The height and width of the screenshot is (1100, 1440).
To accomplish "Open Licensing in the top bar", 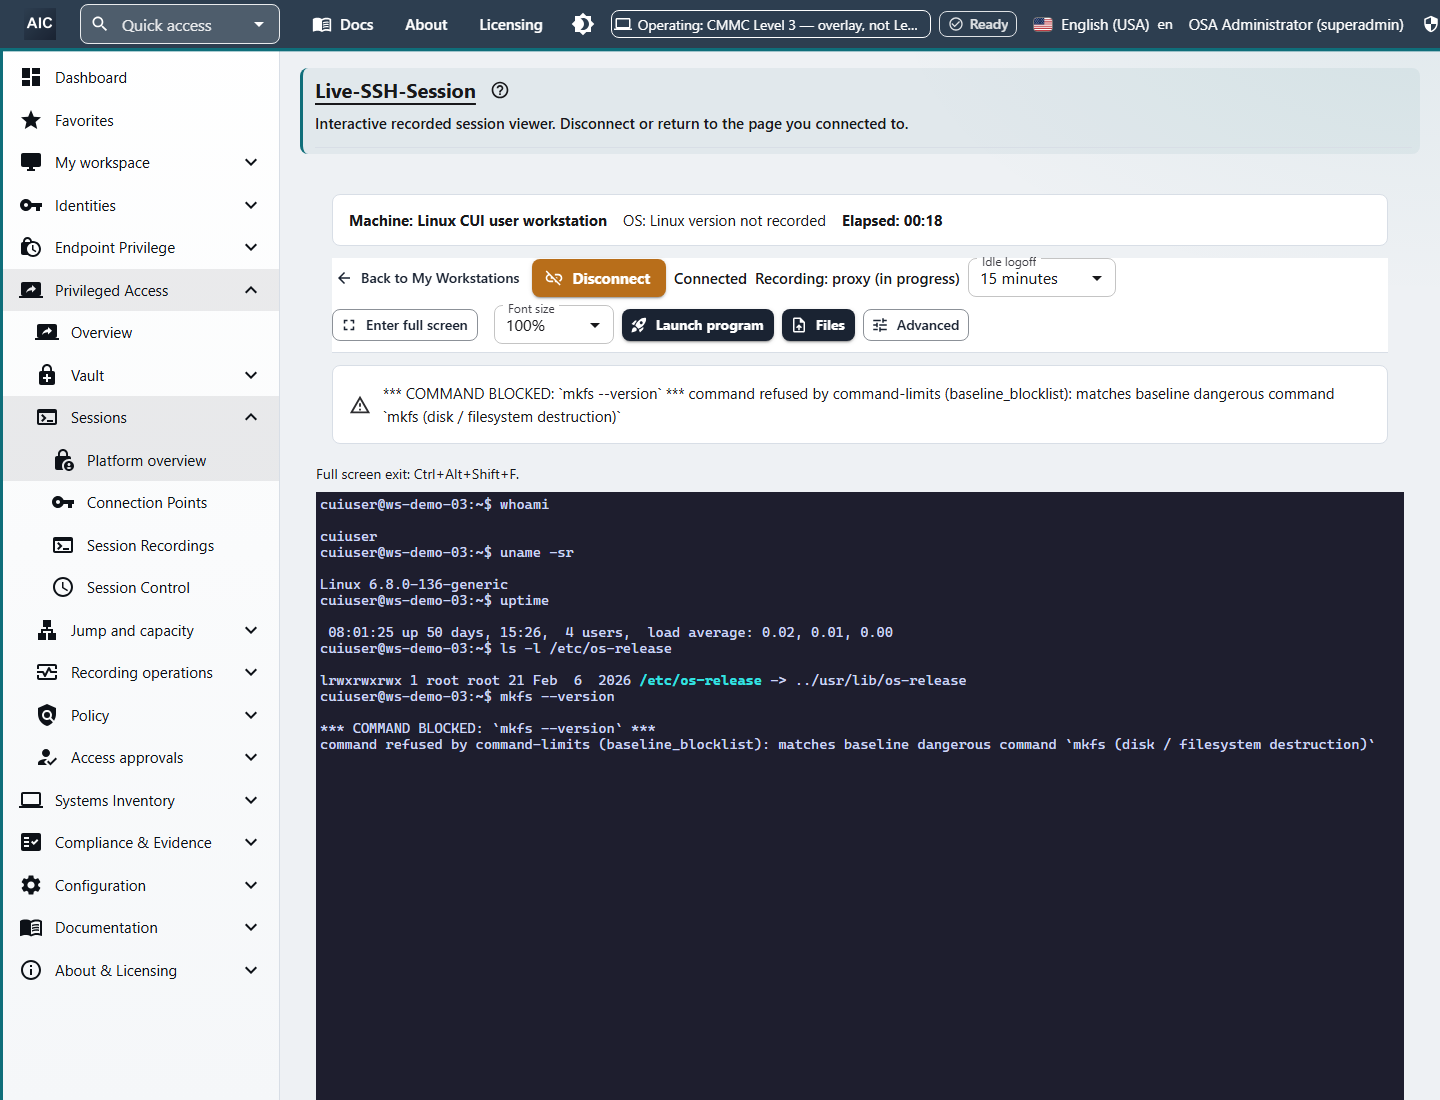I will pos(511,24).
